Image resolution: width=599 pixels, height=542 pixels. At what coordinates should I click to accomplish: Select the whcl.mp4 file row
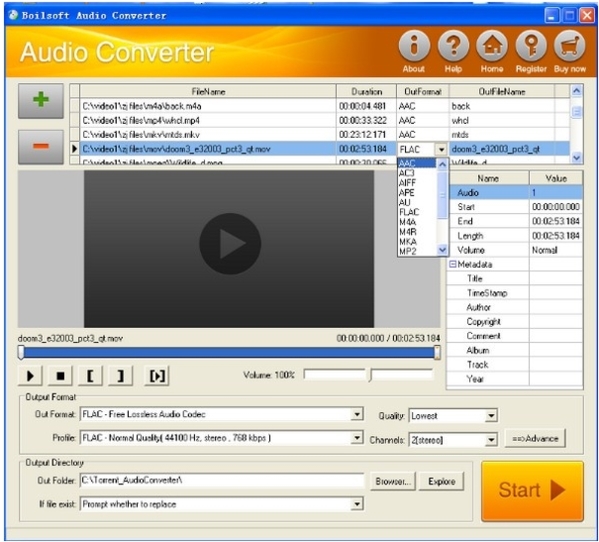pyautogui.click(x=319, y=120)
